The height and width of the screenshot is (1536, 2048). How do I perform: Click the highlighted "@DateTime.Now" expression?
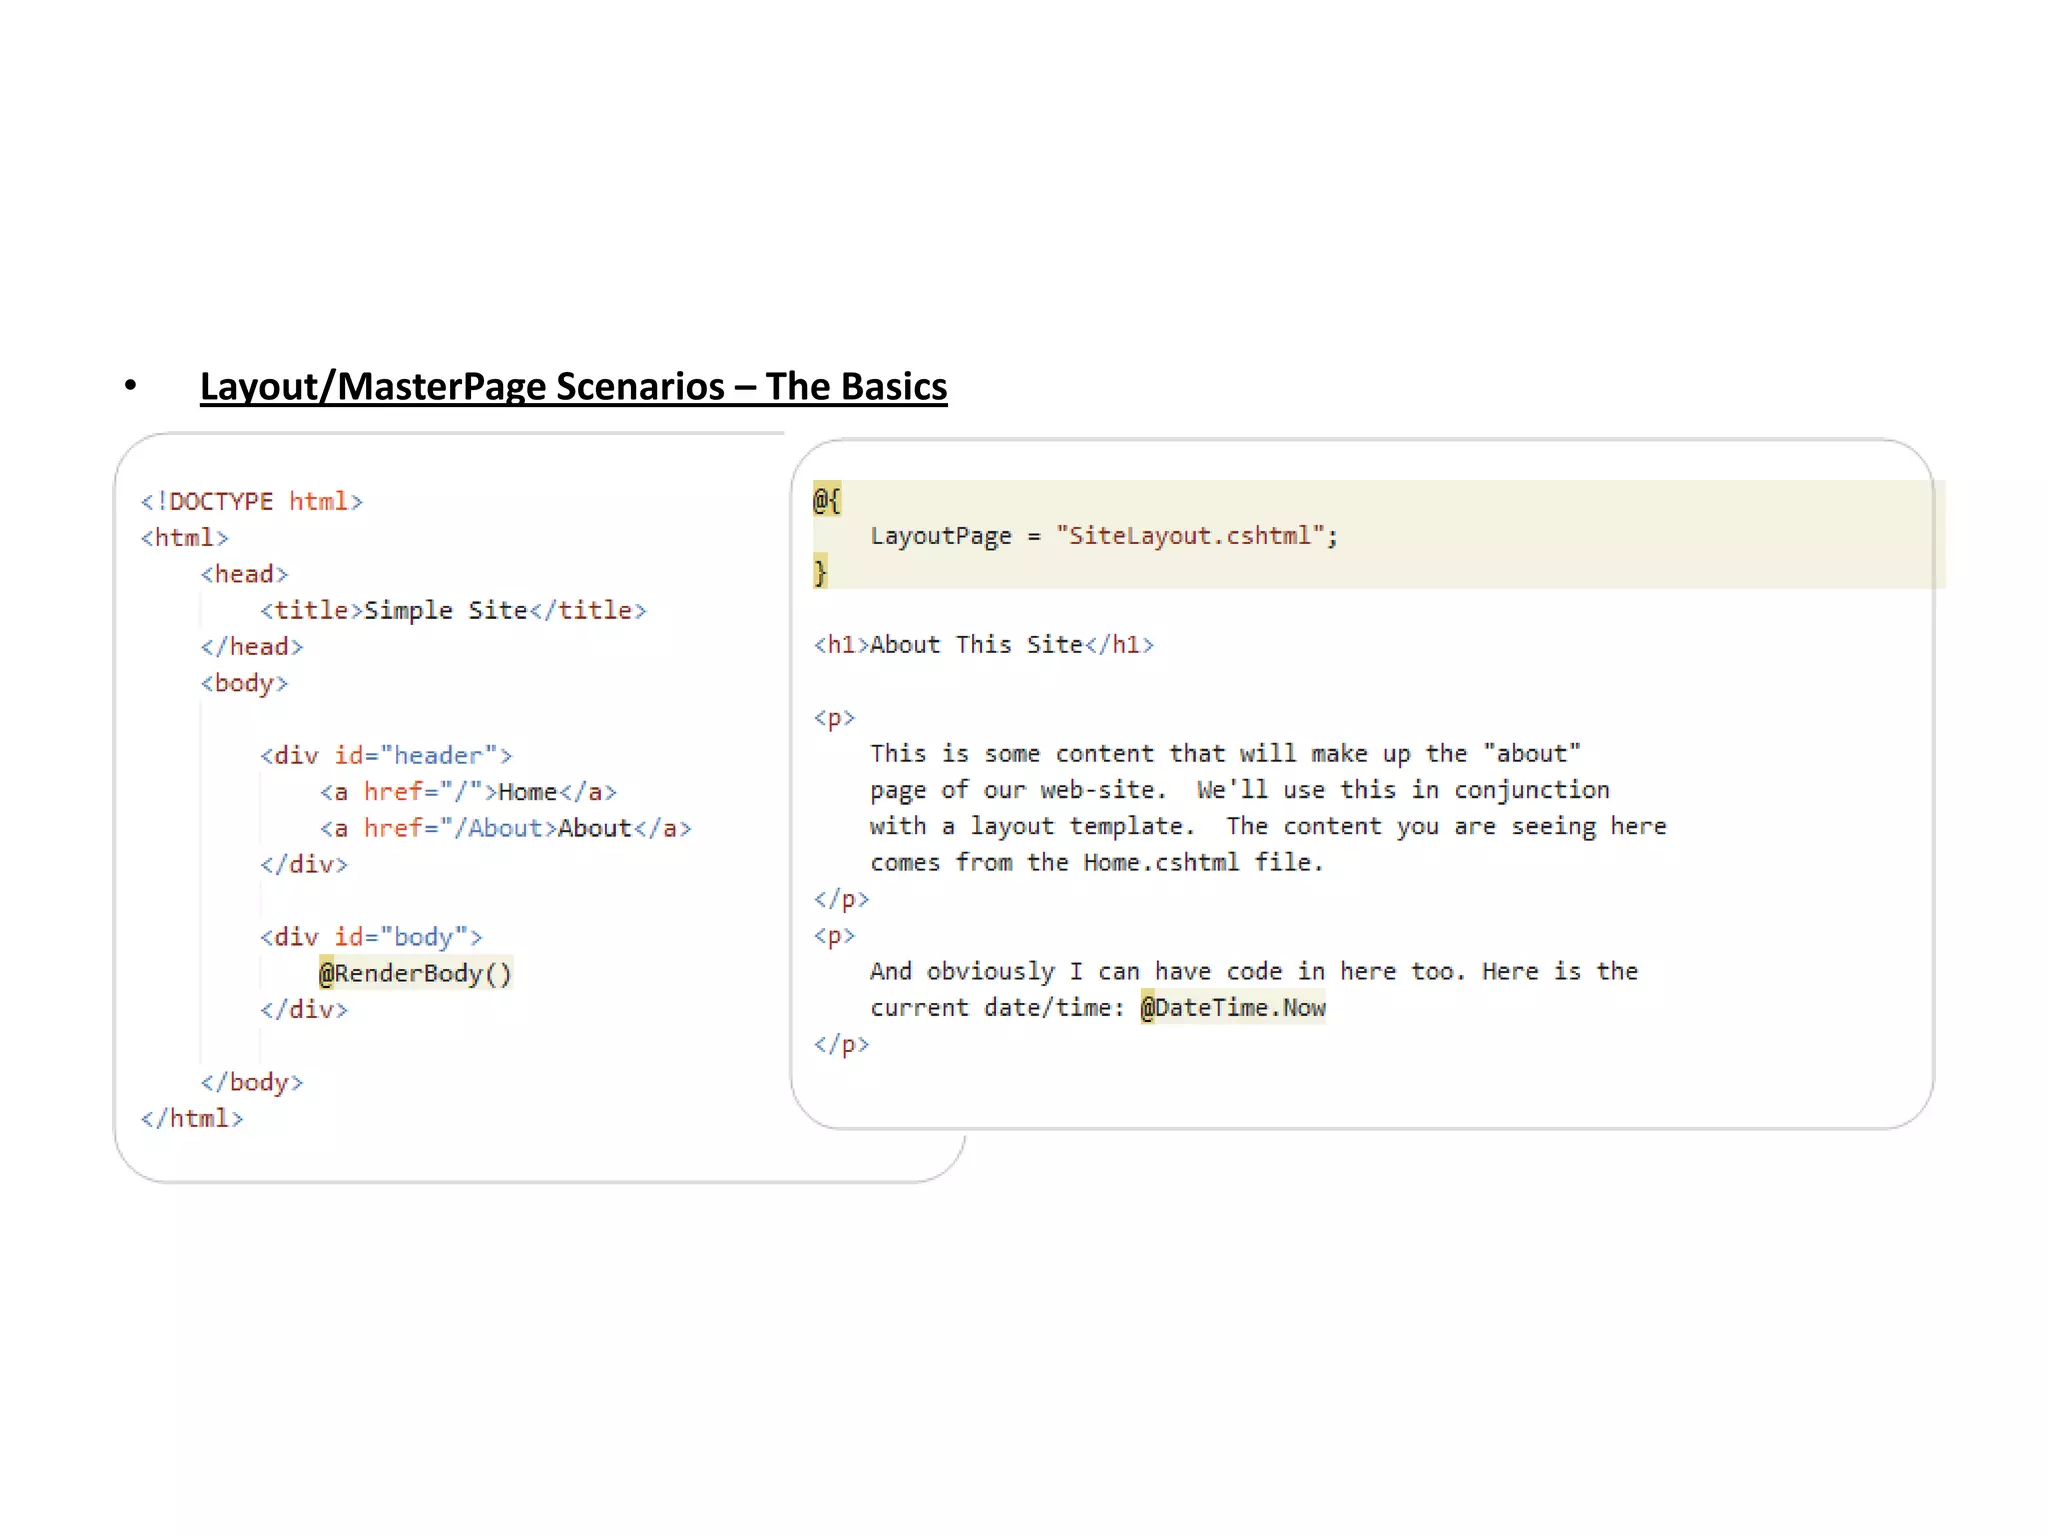[1233, 1008]
